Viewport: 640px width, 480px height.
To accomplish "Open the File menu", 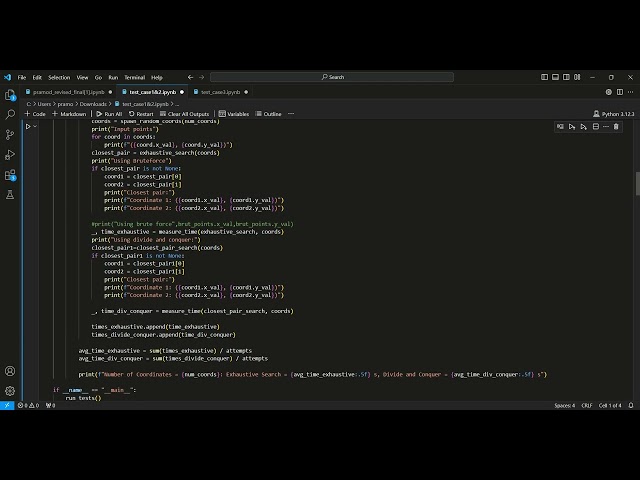I will [22, 78].
